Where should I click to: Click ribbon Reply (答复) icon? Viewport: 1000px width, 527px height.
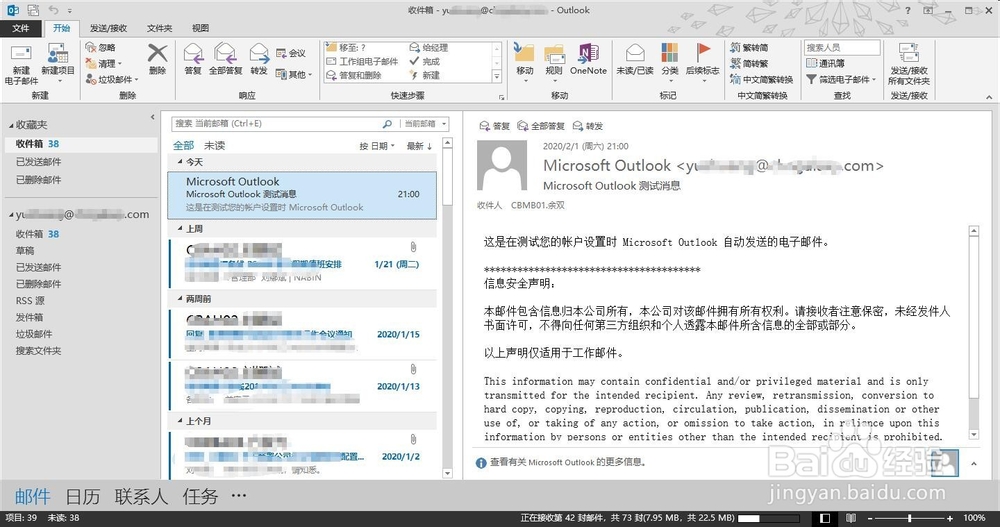tap(193, 53)
